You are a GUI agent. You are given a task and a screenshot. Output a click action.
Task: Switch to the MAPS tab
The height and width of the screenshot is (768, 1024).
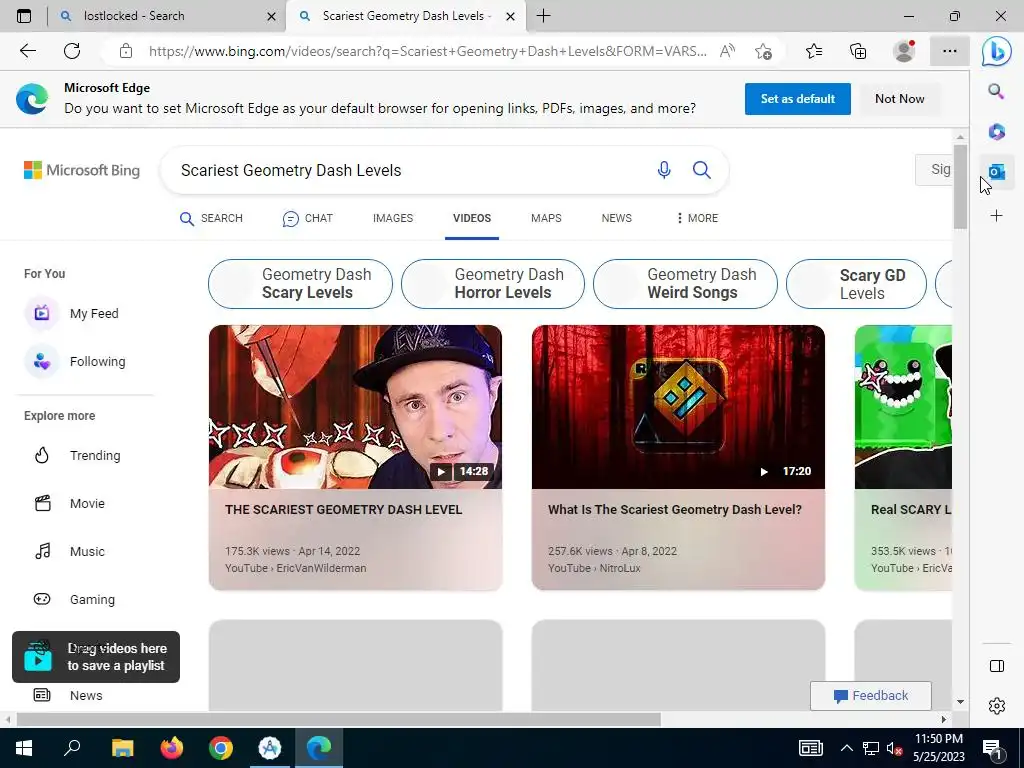click(x=546, y=218)
